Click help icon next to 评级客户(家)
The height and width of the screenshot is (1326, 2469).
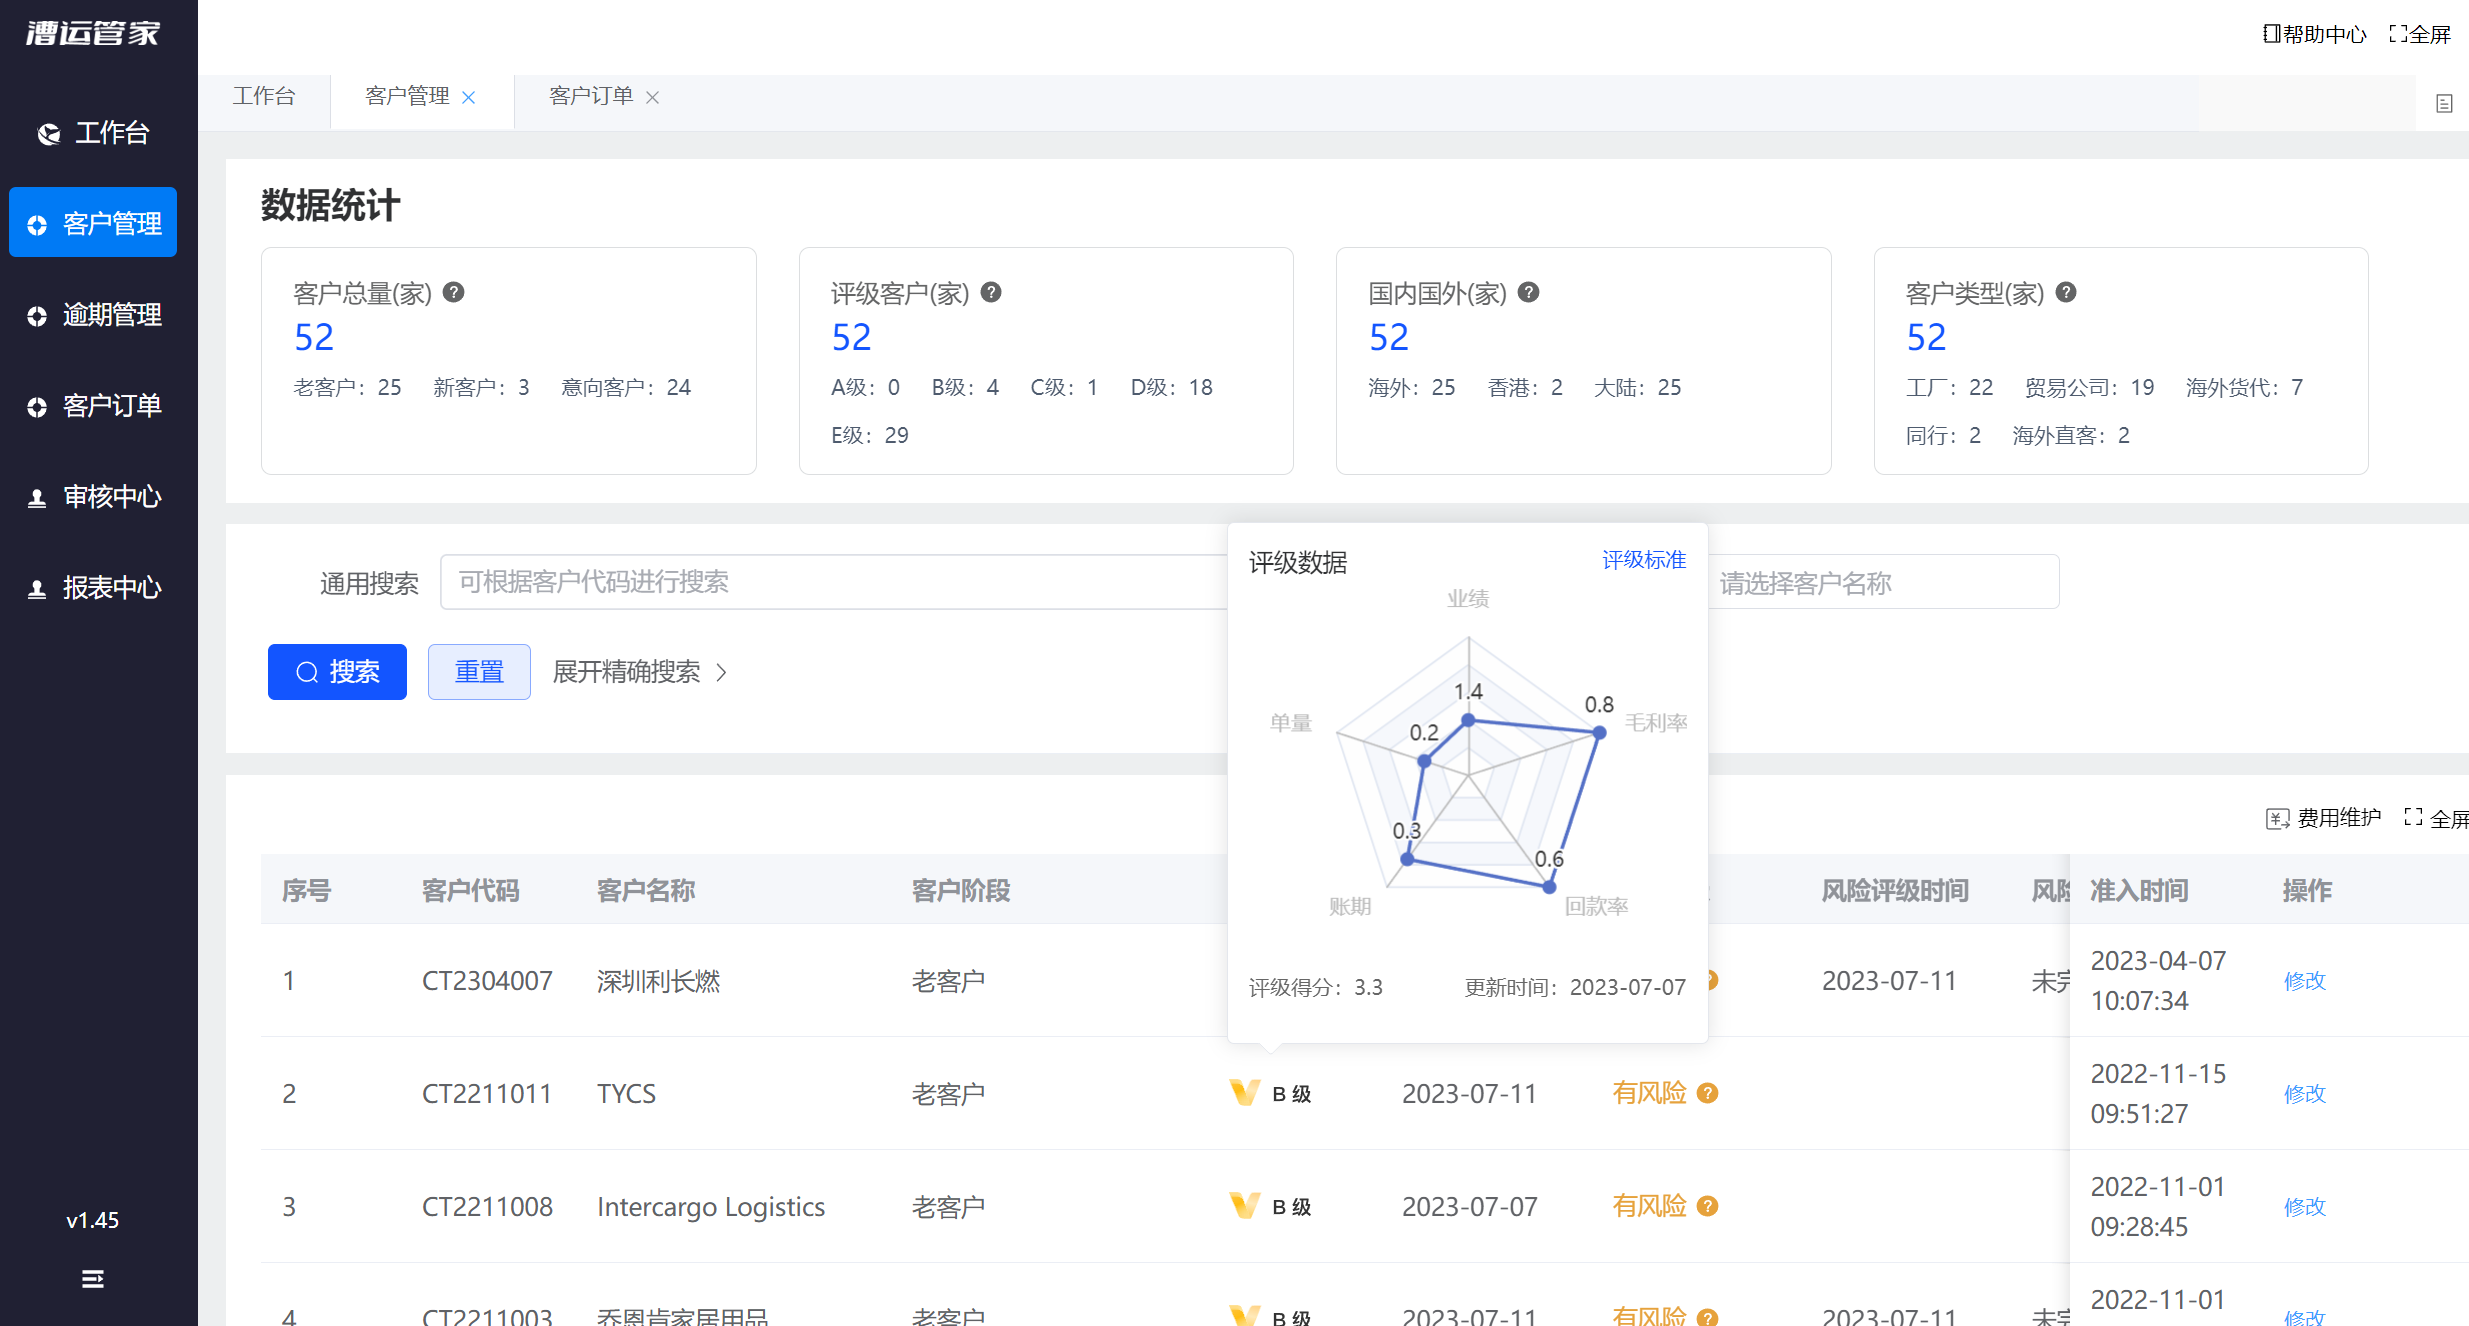[991, 292]
